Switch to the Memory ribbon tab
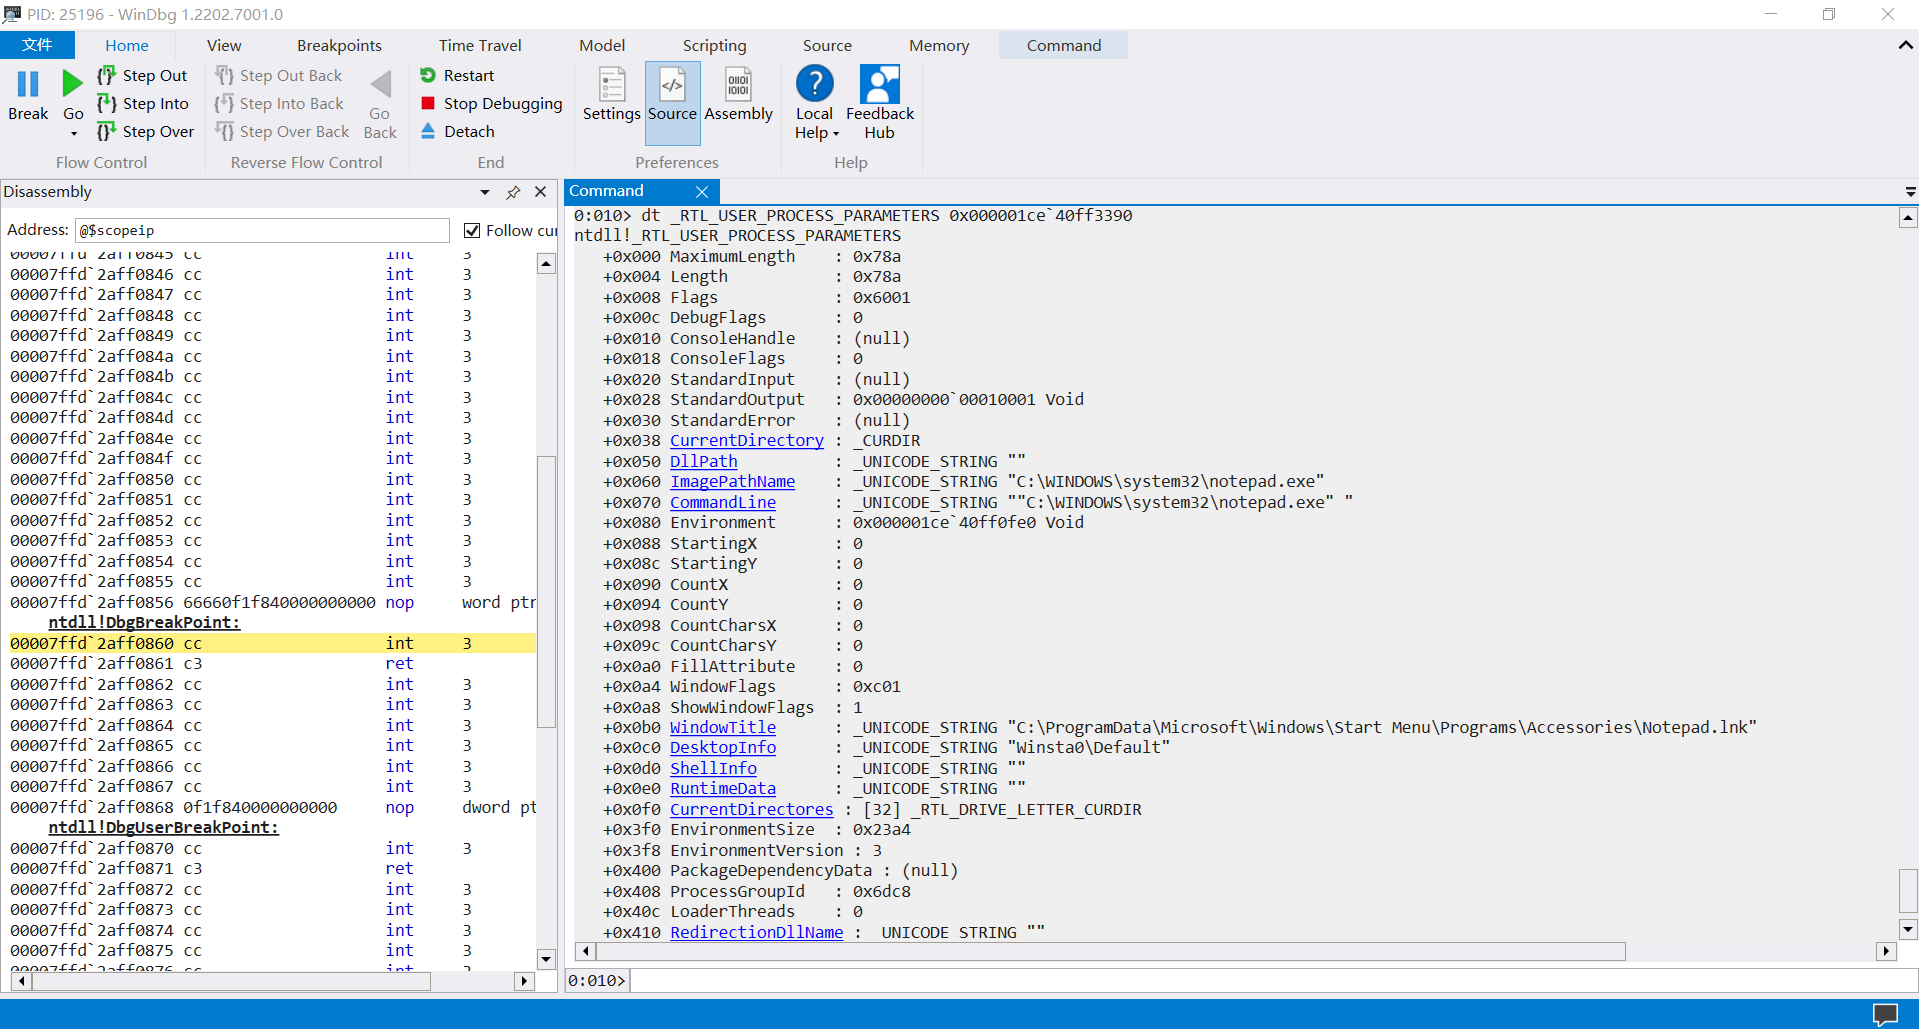This screenshot has width=1919, height=1029. click(939, 45)
